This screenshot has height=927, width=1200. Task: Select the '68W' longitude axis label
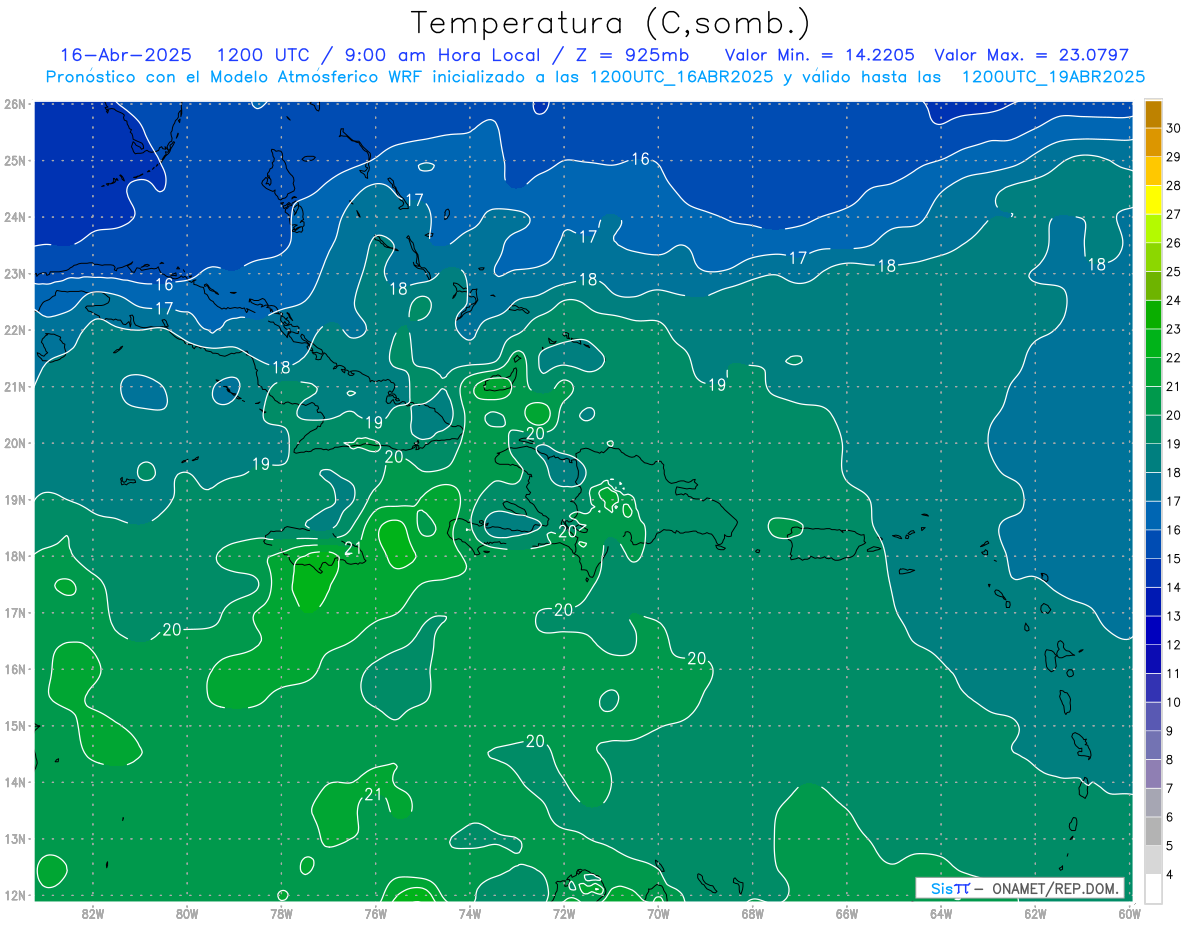click(x=753, y=912)
